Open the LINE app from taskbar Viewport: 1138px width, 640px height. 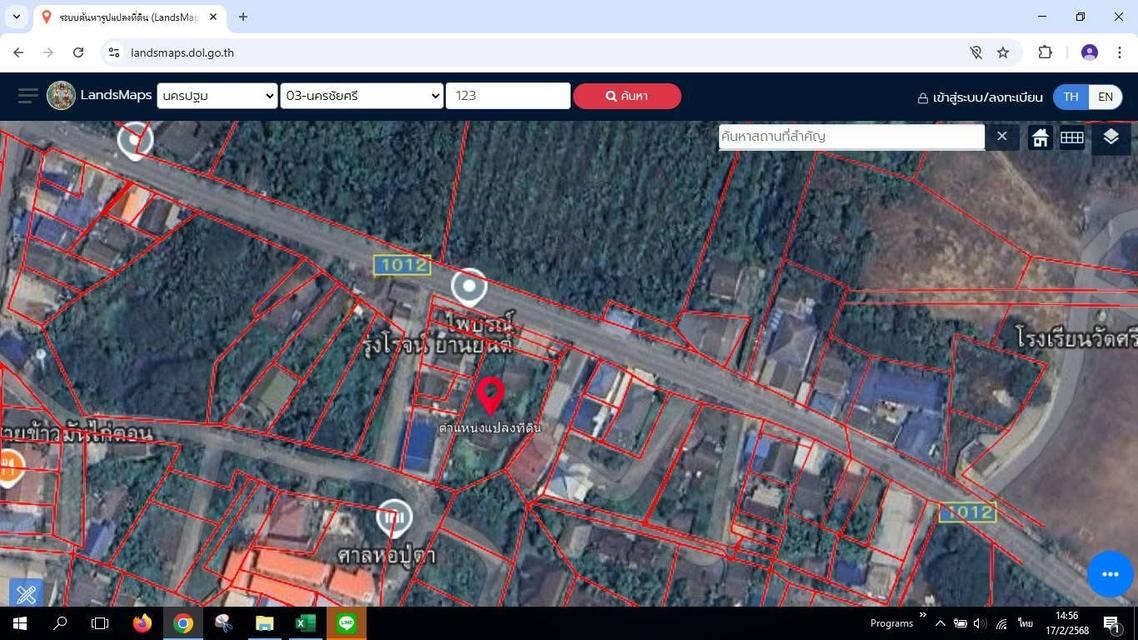pyautogui.click(x=346, y=623)
